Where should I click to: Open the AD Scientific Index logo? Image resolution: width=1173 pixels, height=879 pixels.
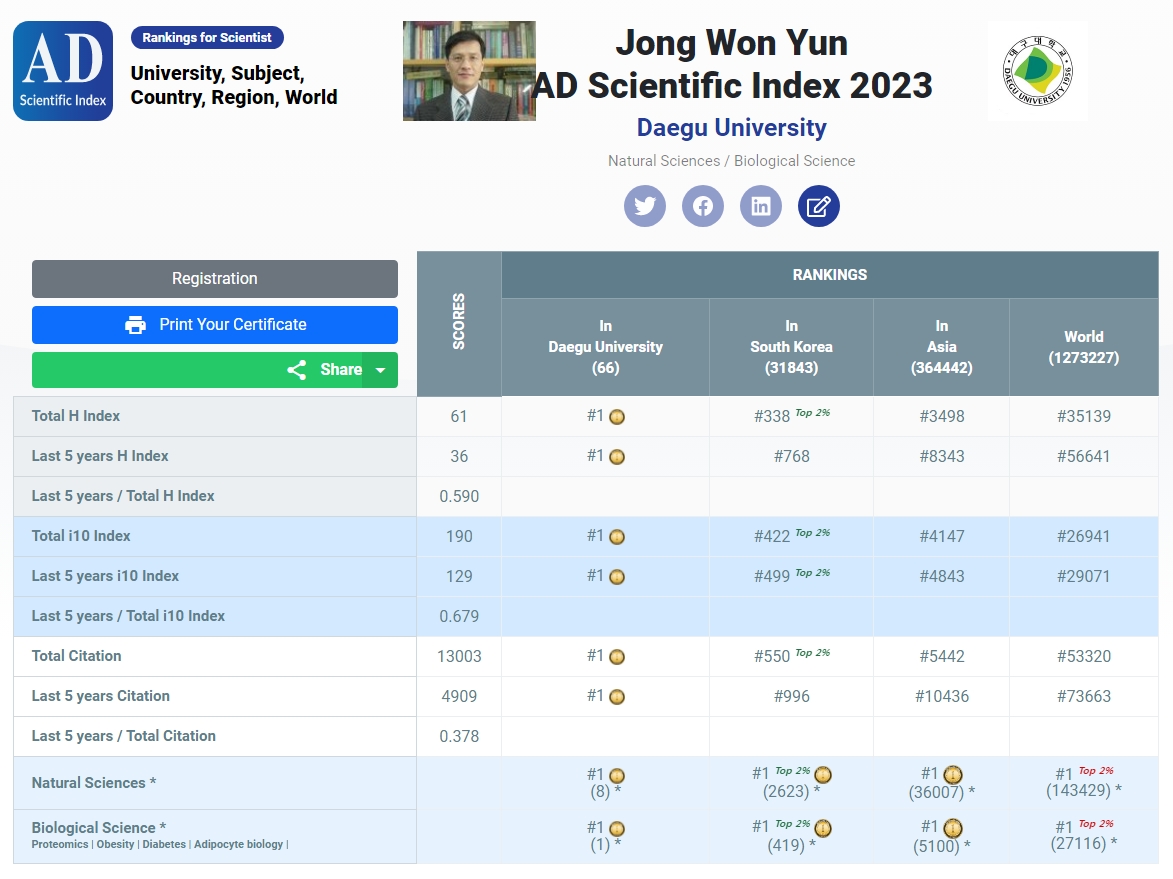click(63, 71)
